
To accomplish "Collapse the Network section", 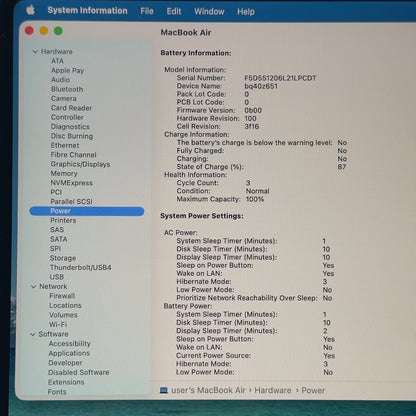I will point(33,286).
